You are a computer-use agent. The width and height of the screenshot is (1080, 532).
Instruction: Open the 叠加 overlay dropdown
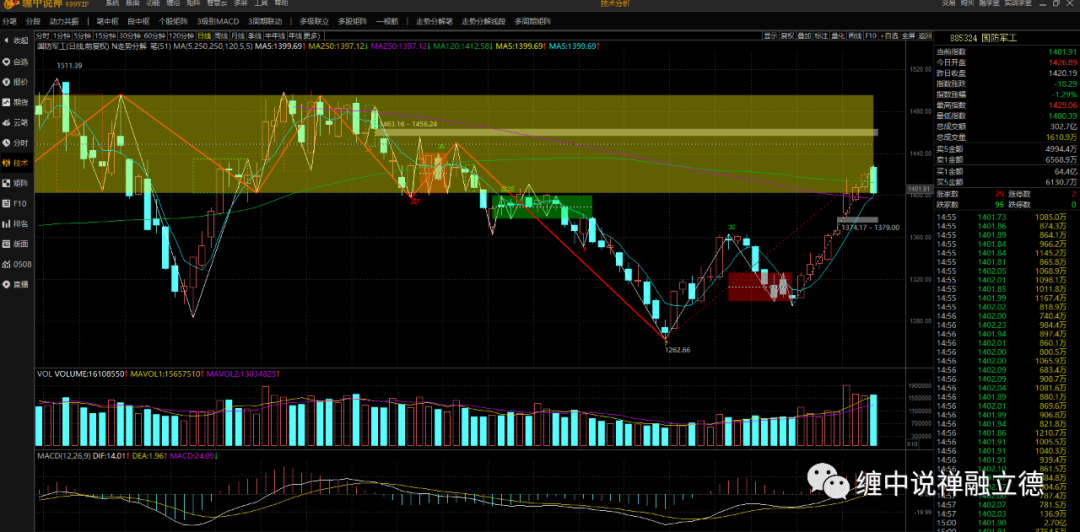point(804,36)
